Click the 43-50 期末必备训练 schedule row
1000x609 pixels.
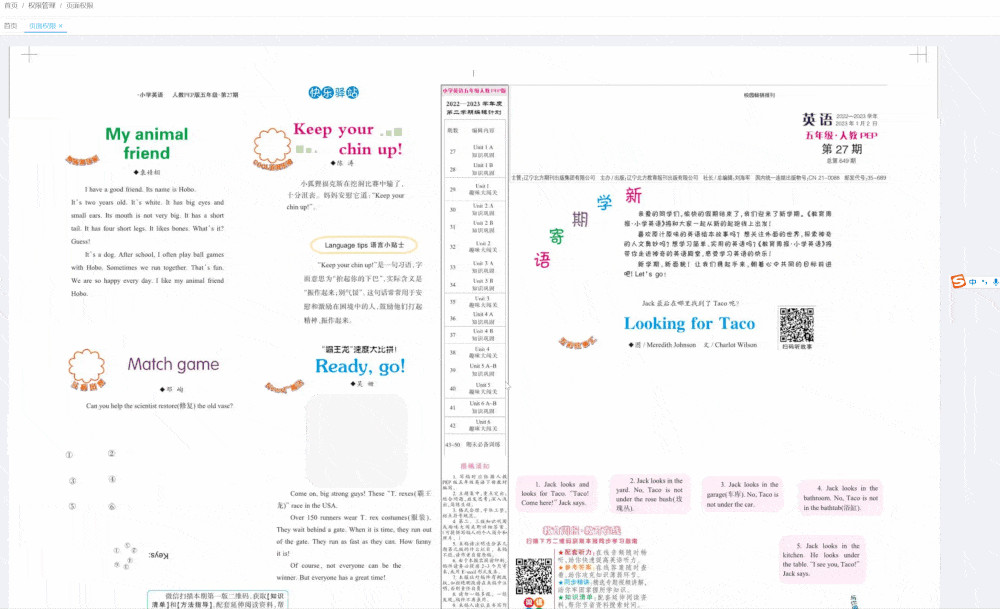click(474, 444)
